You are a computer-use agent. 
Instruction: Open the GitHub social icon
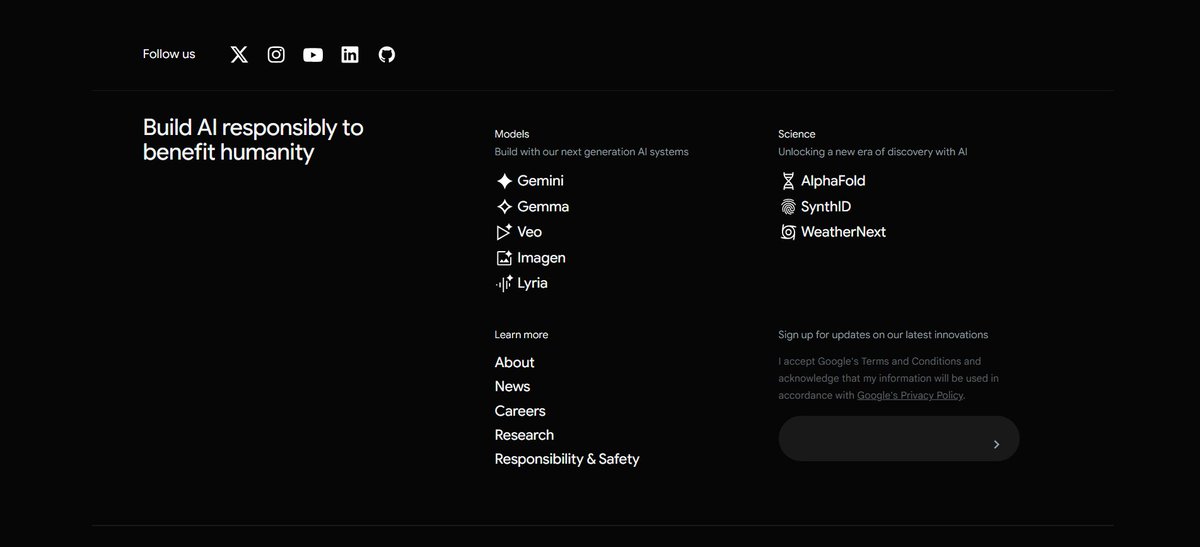387,55
